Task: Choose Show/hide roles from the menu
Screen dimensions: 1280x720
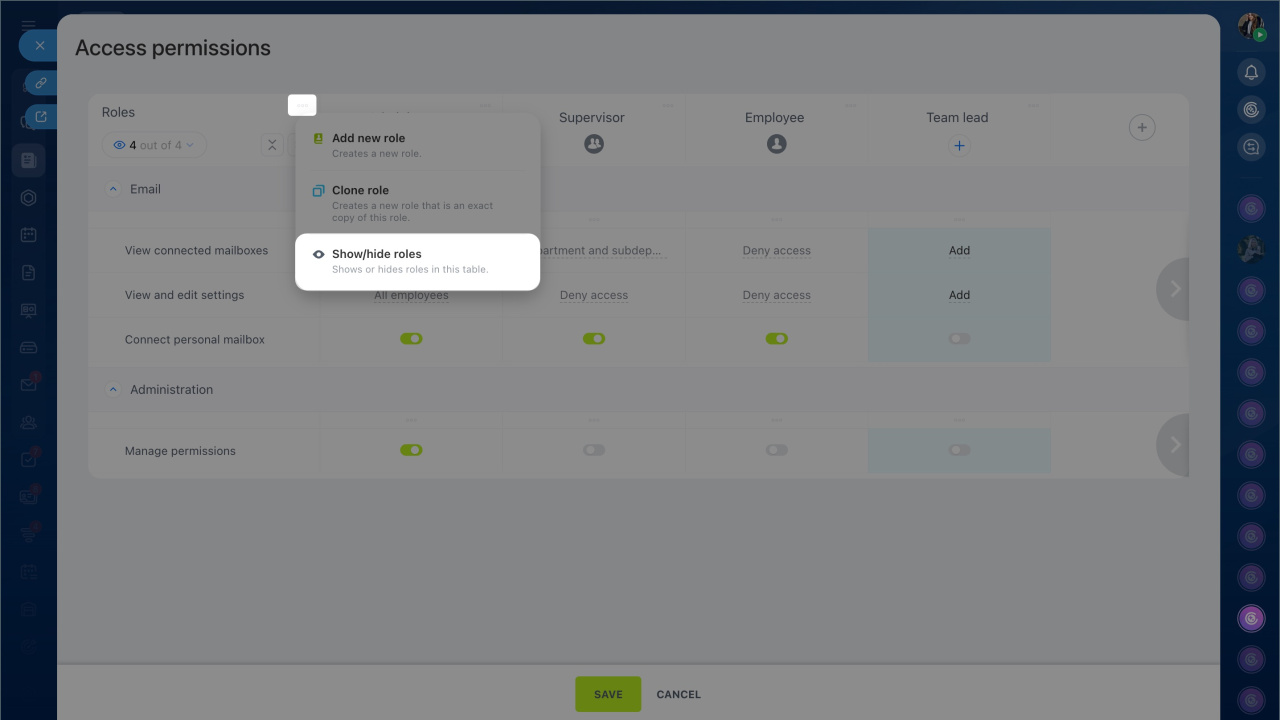Action: click(376, 254)
